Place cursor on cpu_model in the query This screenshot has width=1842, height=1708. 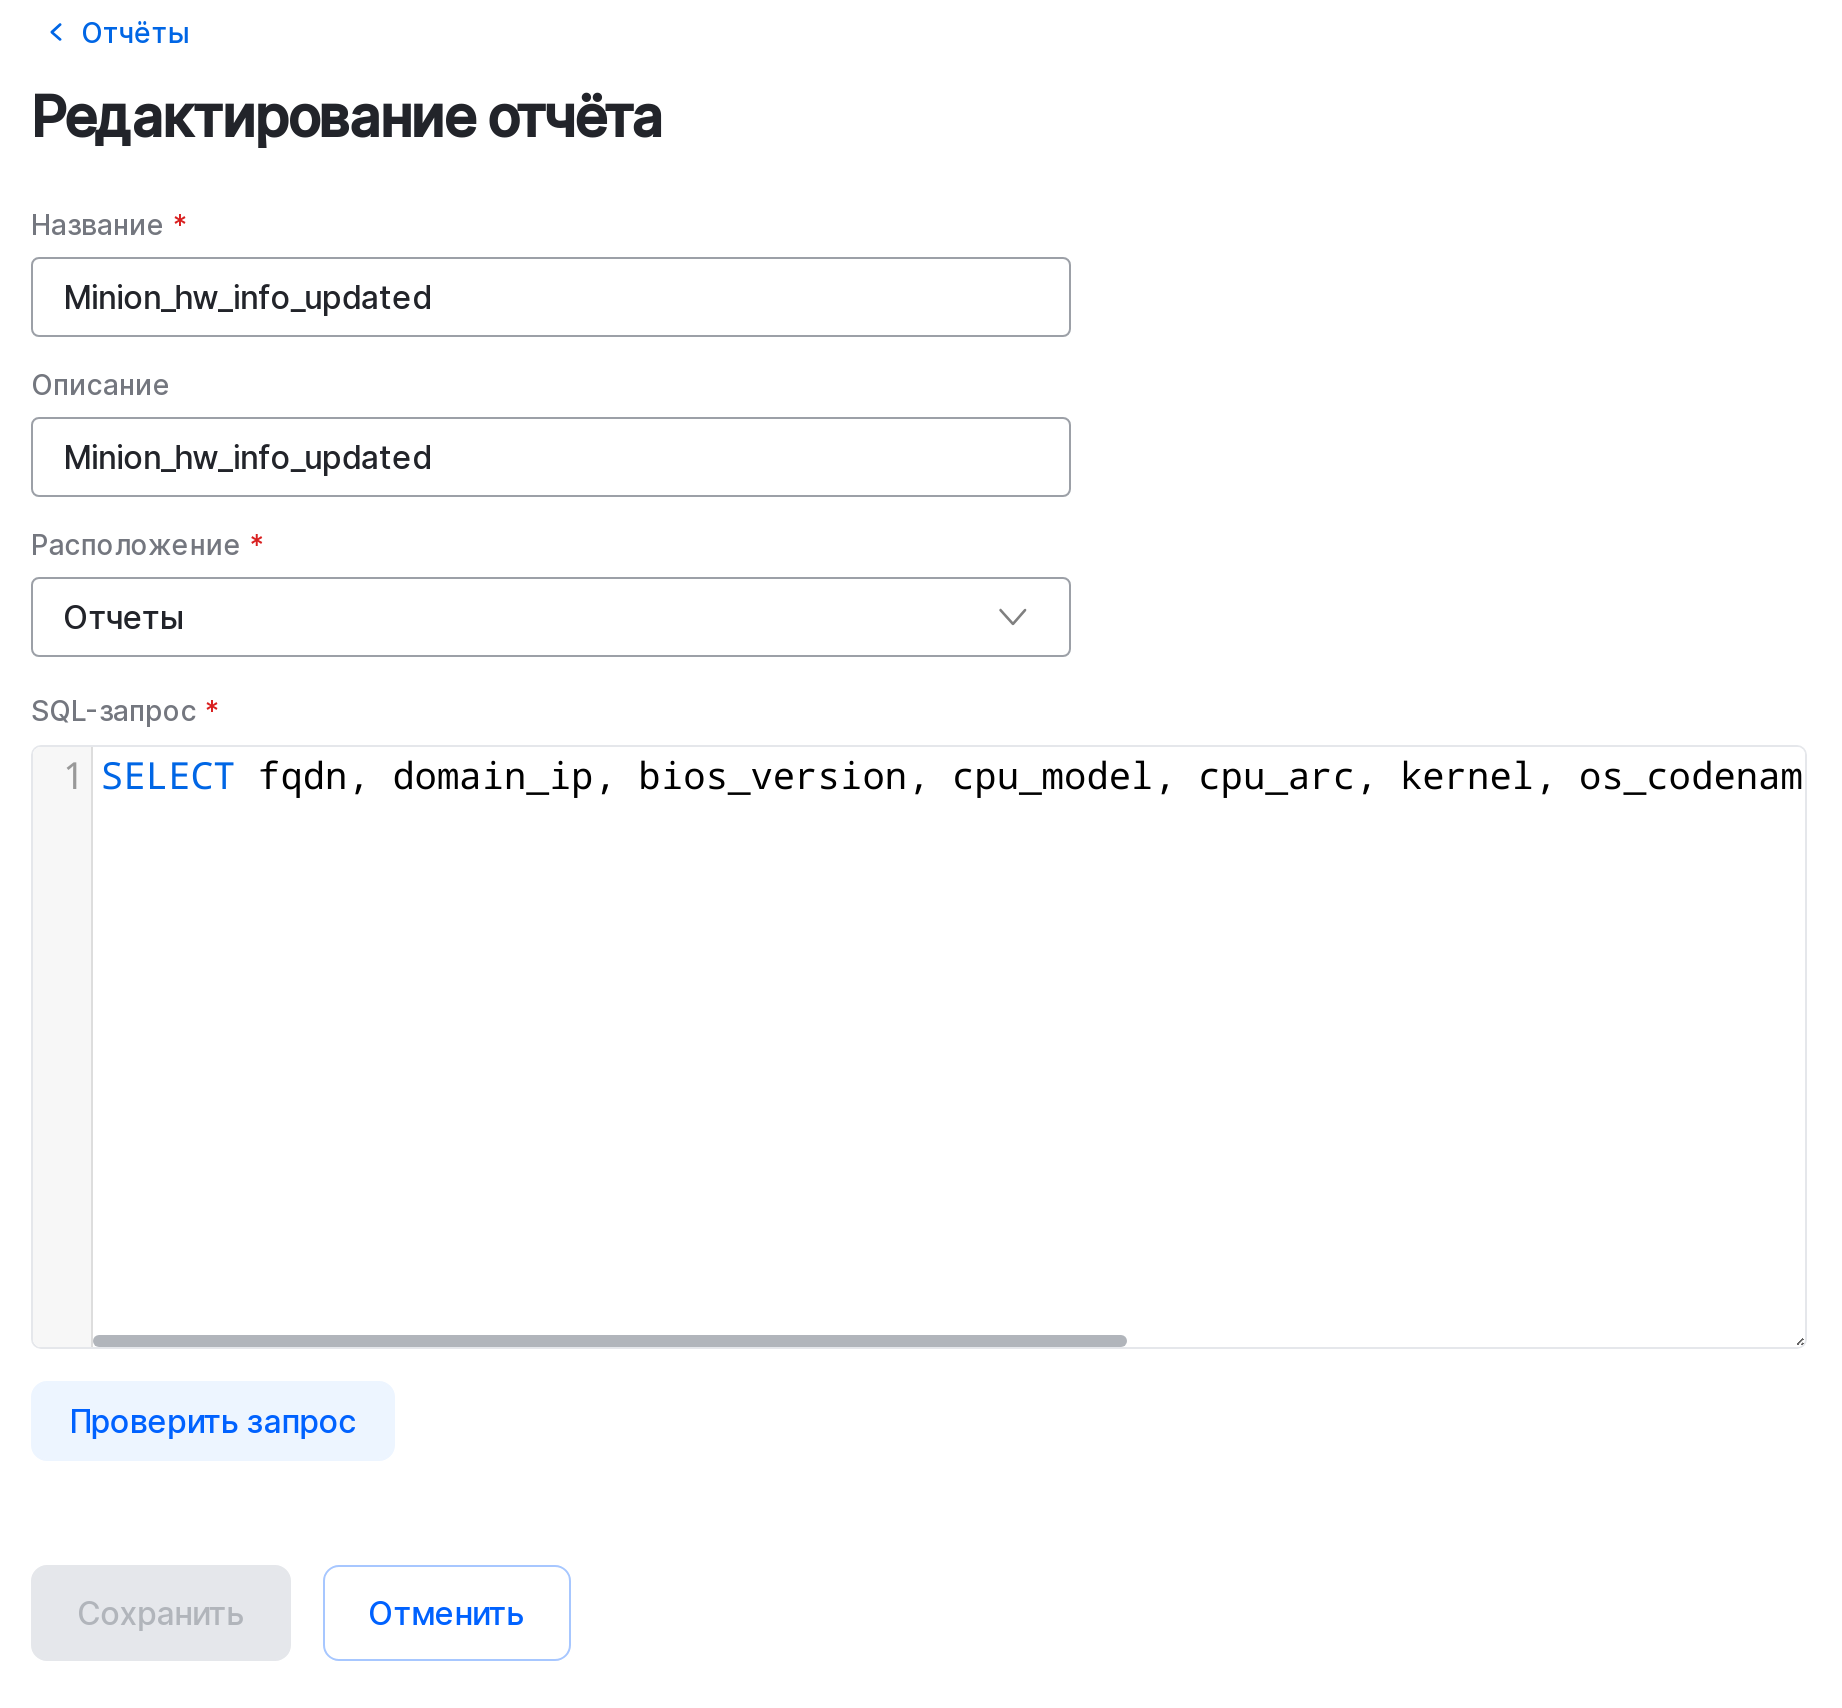click(1051, 777)
